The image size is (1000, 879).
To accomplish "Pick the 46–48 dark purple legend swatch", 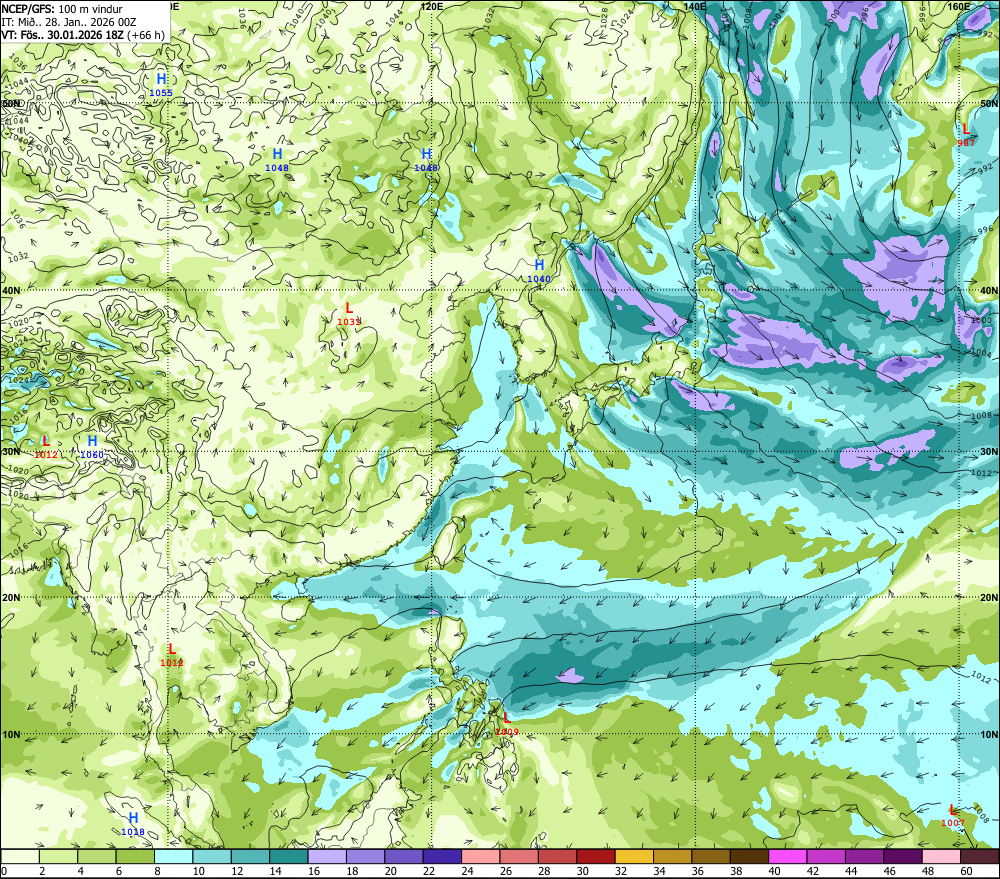I will 902,856.
